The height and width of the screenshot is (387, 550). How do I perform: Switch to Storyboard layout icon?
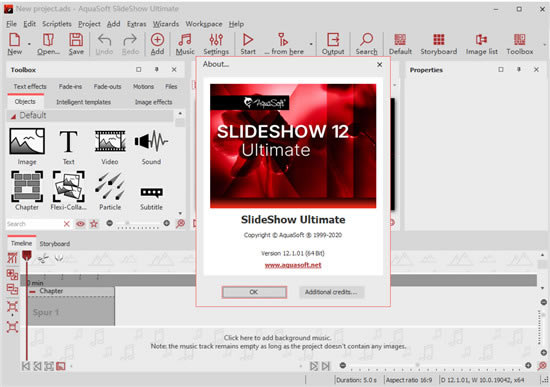438,44
